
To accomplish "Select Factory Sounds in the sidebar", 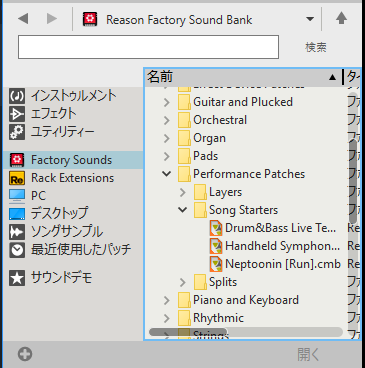I will click(73, 160).
